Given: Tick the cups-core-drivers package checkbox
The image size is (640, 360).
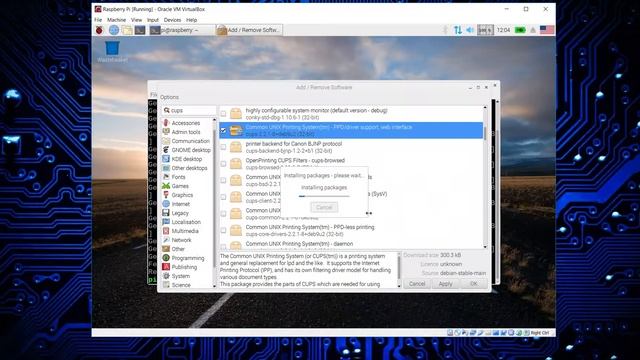Looking at the screenshot, I should [223, 230].
